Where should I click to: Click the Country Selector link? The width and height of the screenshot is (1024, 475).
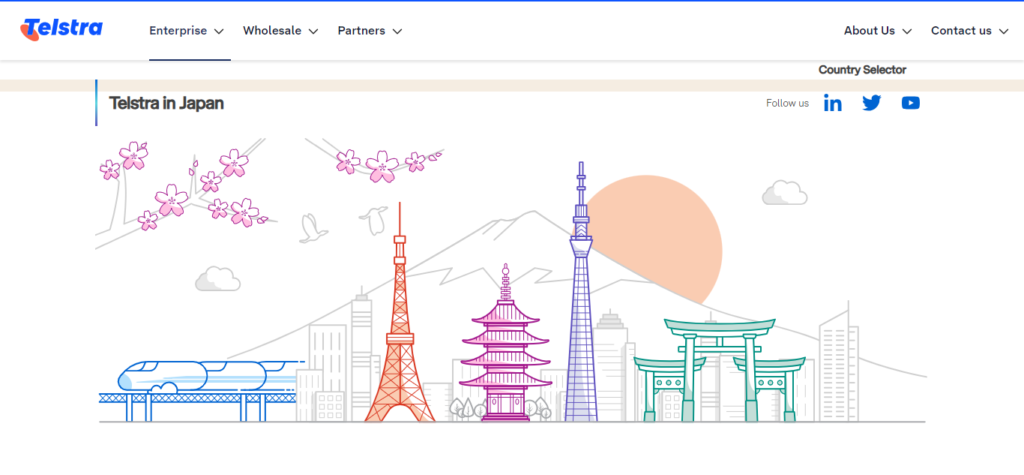862,70
